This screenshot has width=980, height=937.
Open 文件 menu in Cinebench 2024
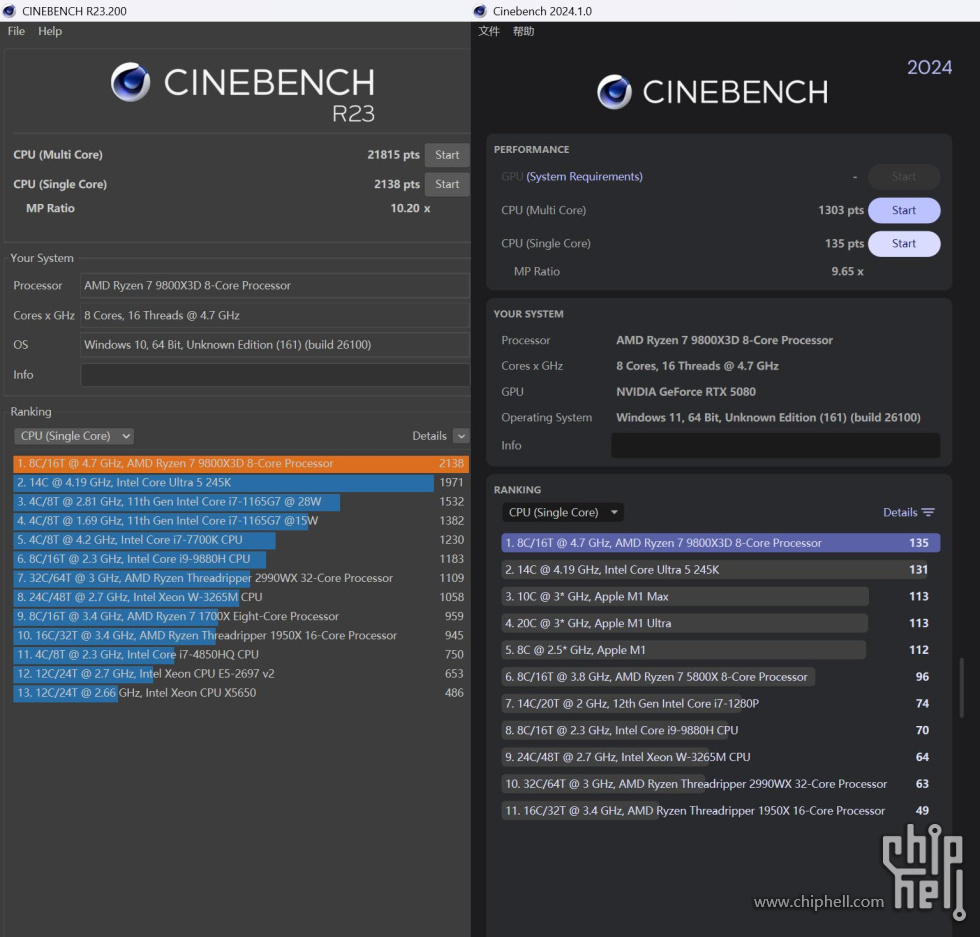pyautogui.click(x=489, y=31)
